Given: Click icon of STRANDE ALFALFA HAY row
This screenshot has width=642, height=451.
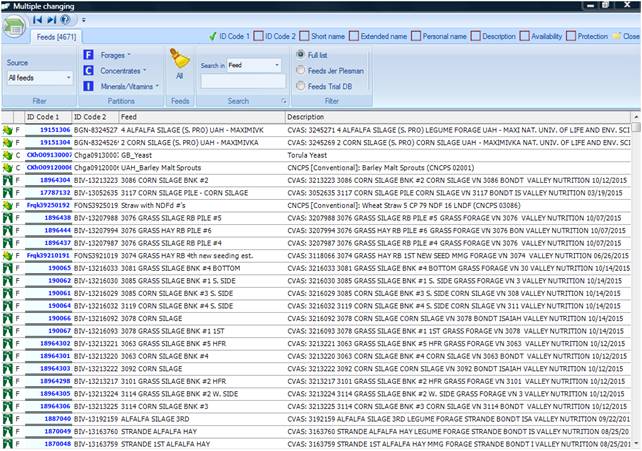Looking at the screenshot, I should 7,432.
